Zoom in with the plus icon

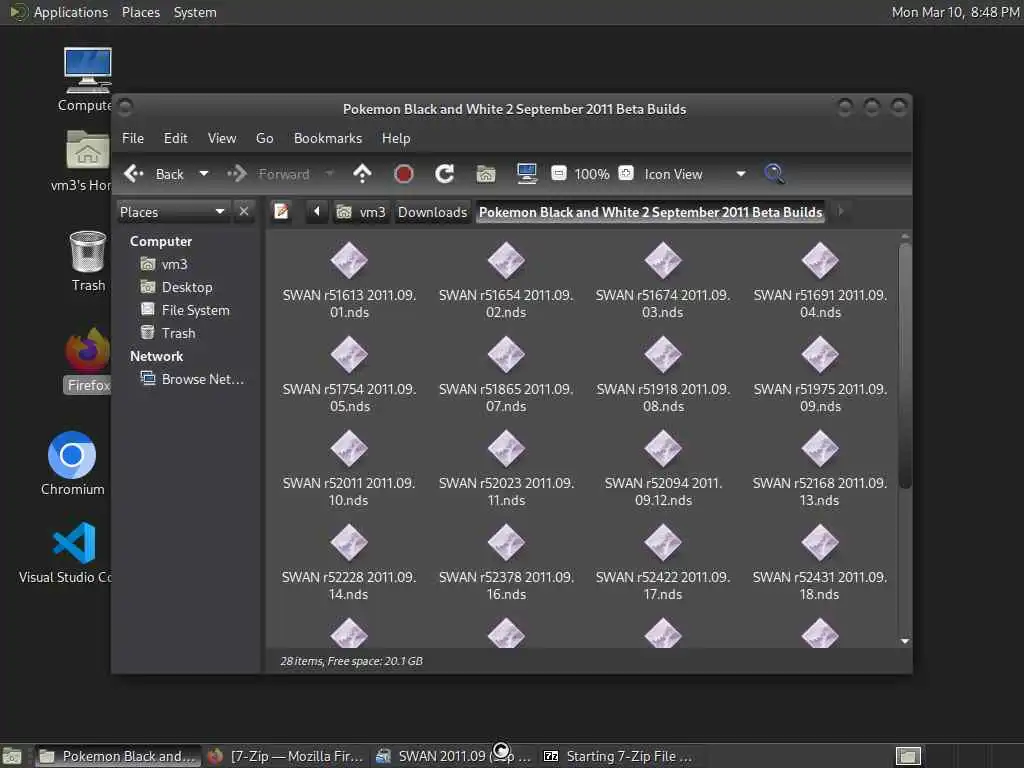(x=626, y=173)
